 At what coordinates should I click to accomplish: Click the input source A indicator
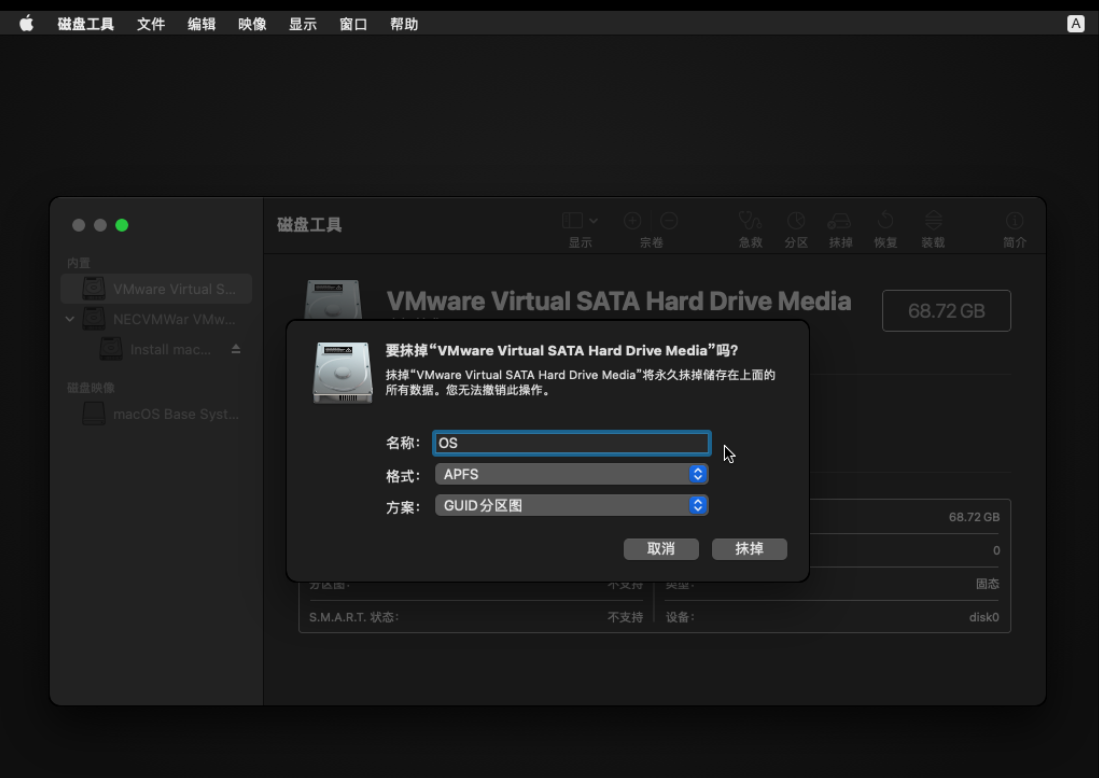1075,24
